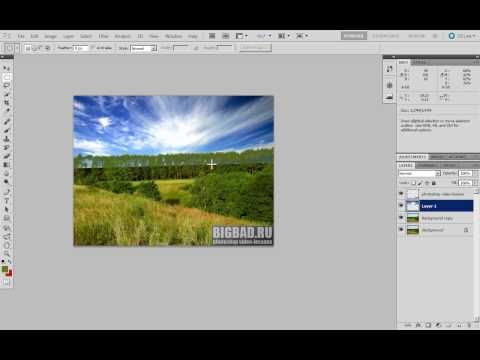
Task: Select the Horizontal Type tool
Action: (x=6, y=201)
